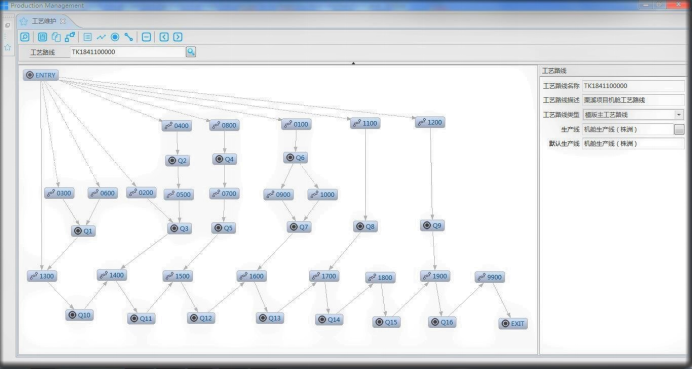This screenshot has width=693, height=370.
Task: Collapse the upper panel via the small triangle
Action: coord(353,63)
